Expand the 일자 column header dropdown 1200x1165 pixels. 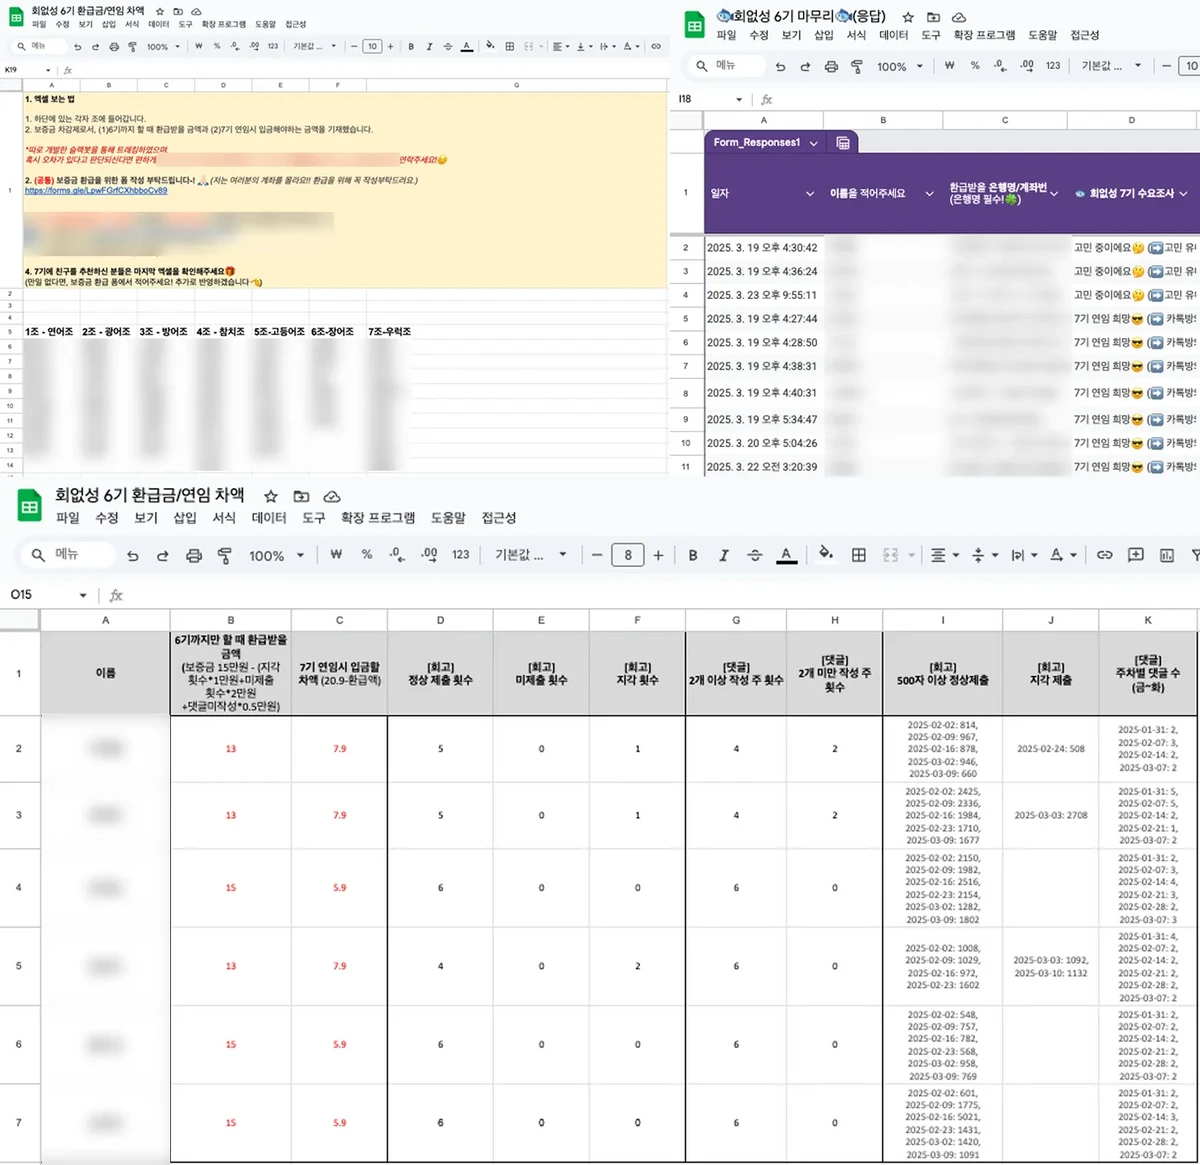(x=809, y=194)
